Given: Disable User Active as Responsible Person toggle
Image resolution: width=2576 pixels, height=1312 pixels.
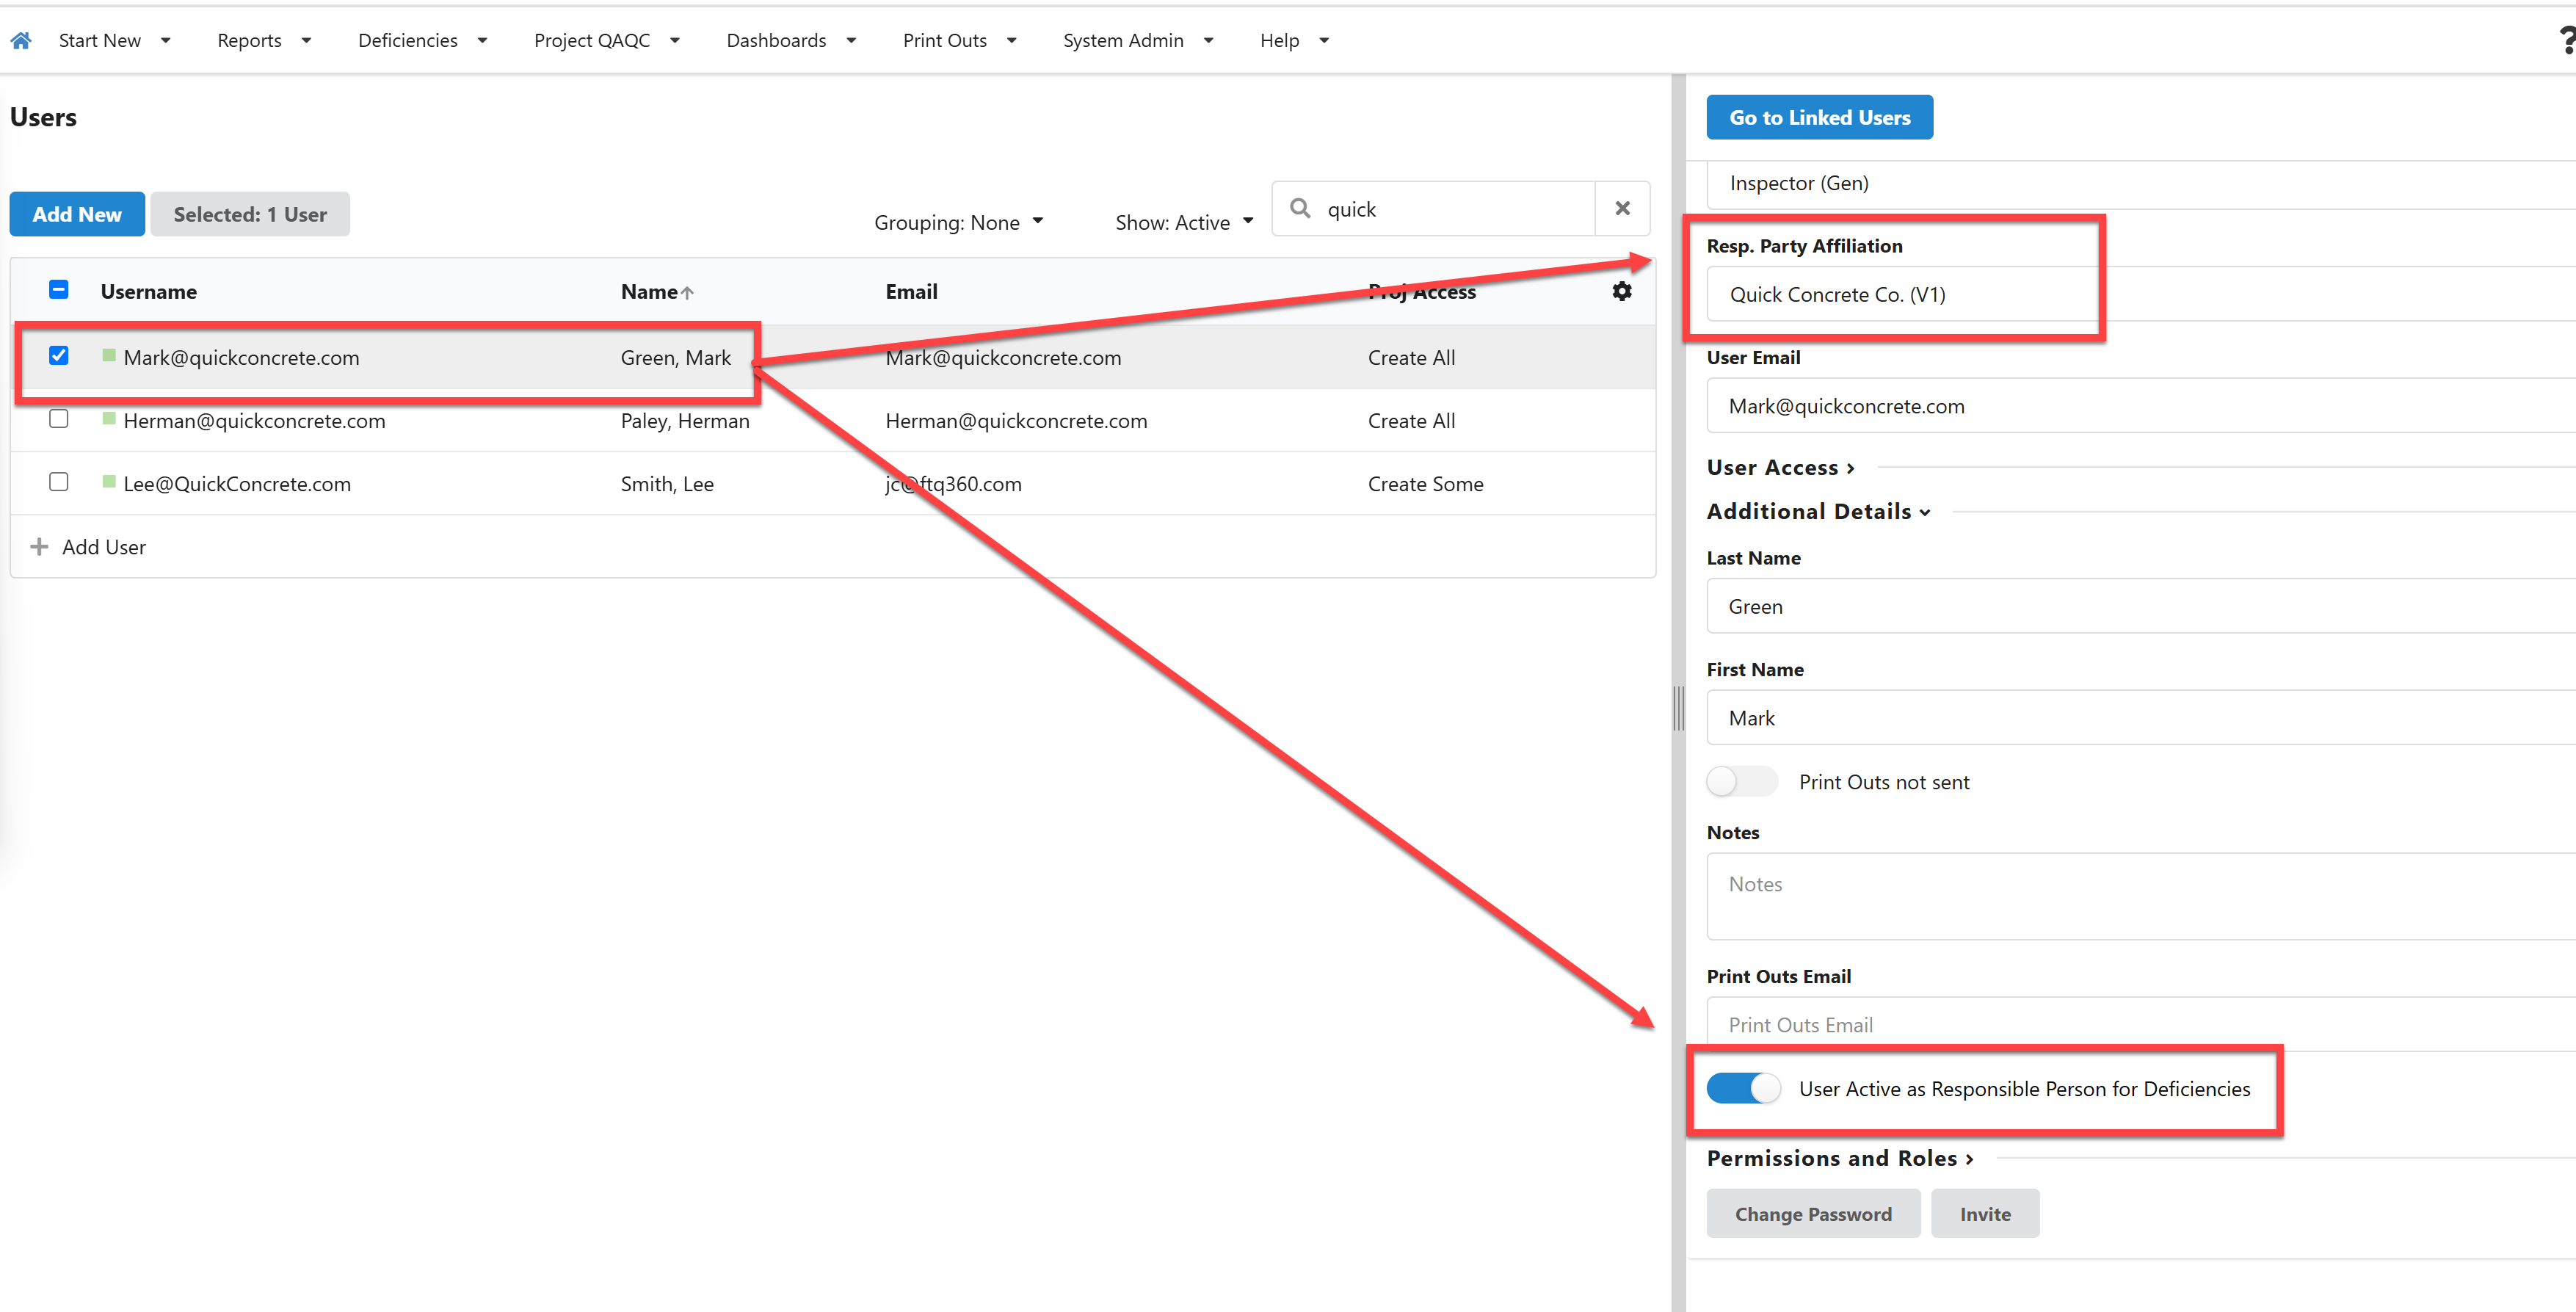Looking at the screenshot, I should point(1743,1088).
